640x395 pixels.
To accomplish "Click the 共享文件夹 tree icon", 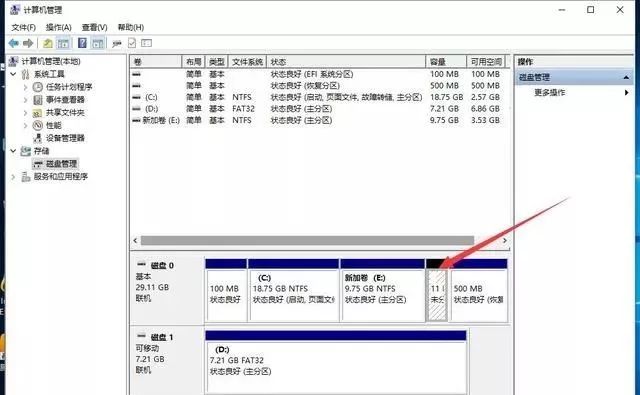I will coord(38,113).
